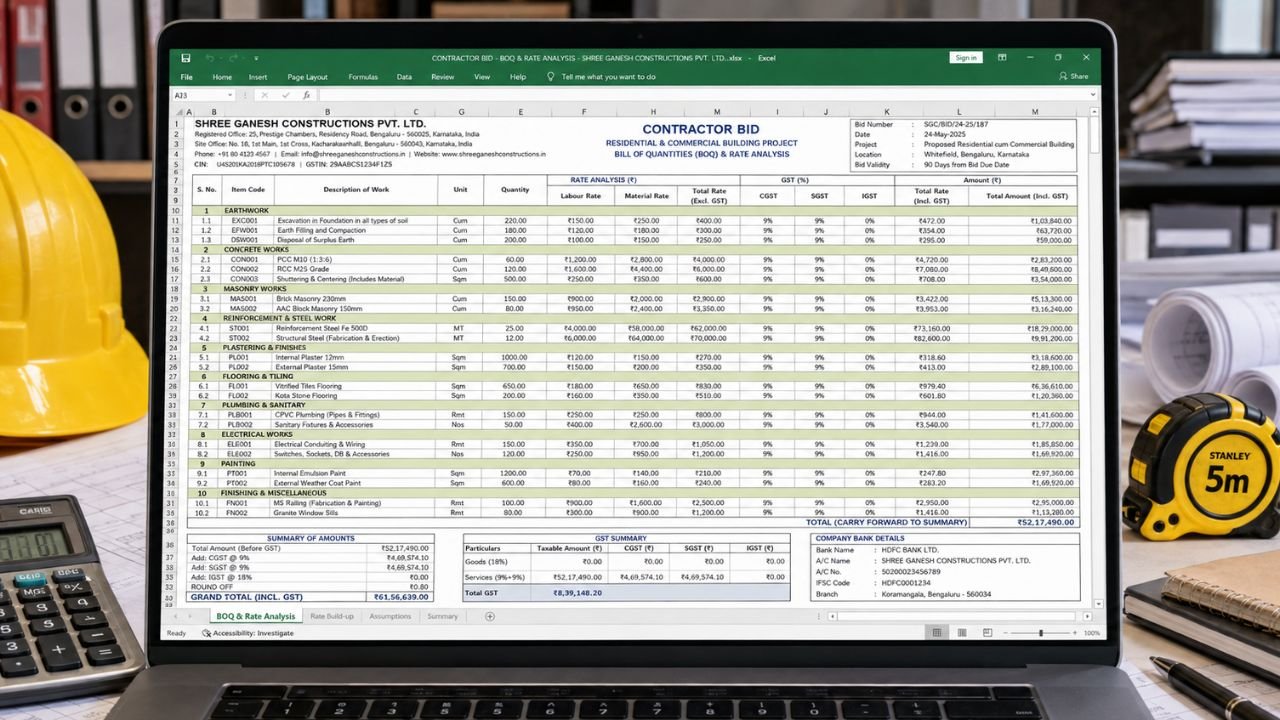Open the Review ribbon tab
This screenshot has width=1280, height=720.
click(x=442, y=77)
